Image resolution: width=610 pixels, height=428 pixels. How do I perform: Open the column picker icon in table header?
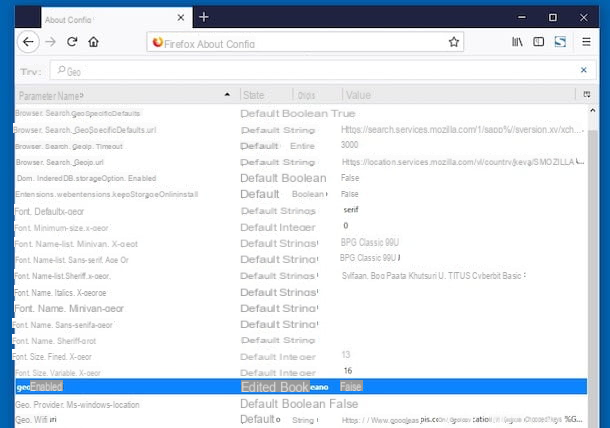(587, 95)
